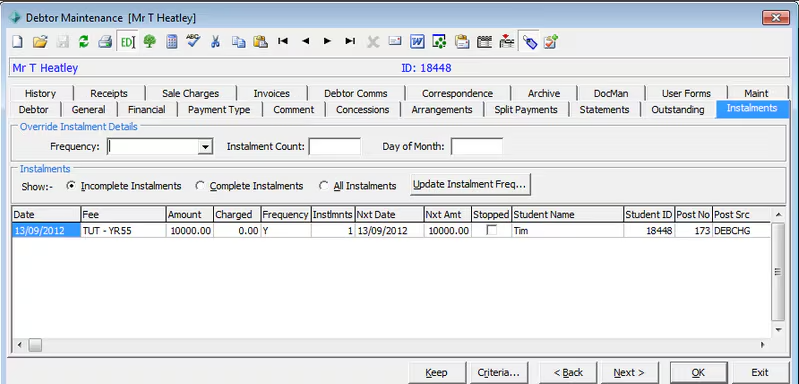Go to first record arrow
The image size is (799, 384).
pyautogui.click(x=283, y=41)
